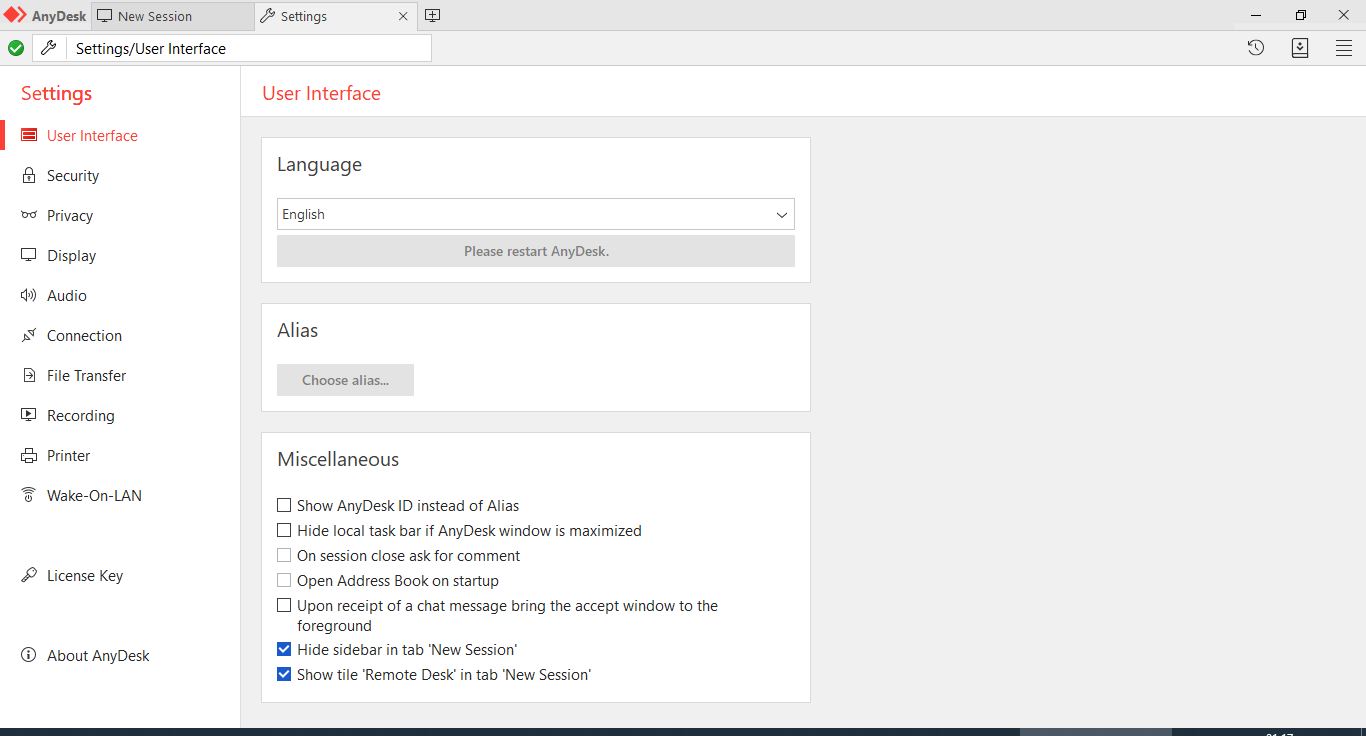Open Display settings
Viewport: 1366px width, 736px height.
(x=72, y=256)
